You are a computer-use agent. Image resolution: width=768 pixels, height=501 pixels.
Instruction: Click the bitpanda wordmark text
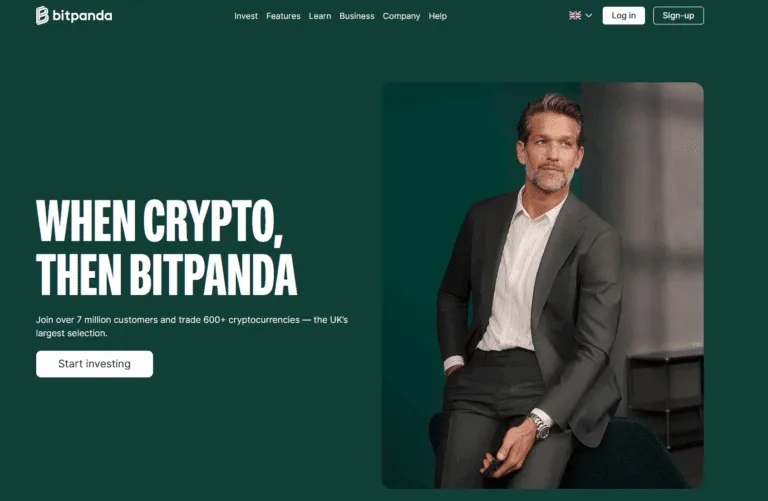point(82,16)
